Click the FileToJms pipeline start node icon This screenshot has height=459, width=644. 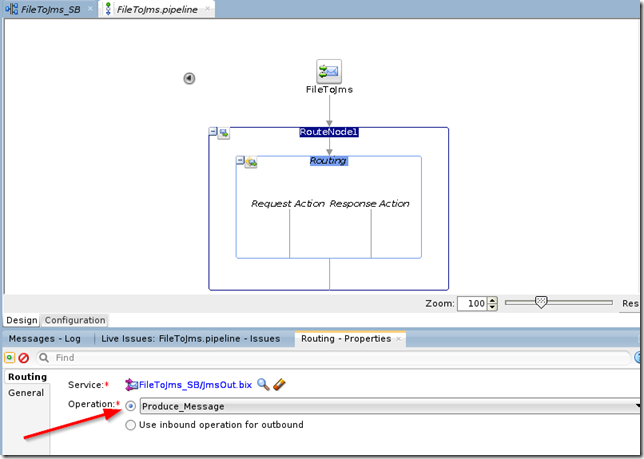point(329,71)
